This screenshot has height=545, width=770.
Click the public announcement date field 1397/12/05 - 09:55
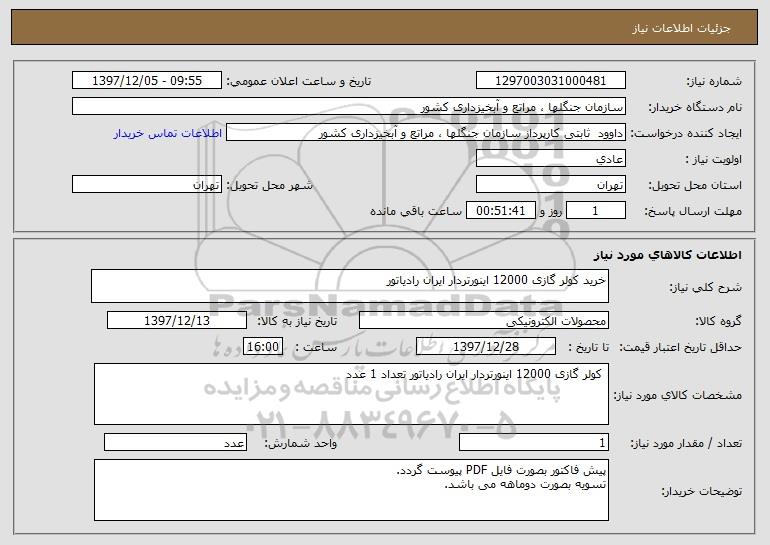tap(147, 81)
